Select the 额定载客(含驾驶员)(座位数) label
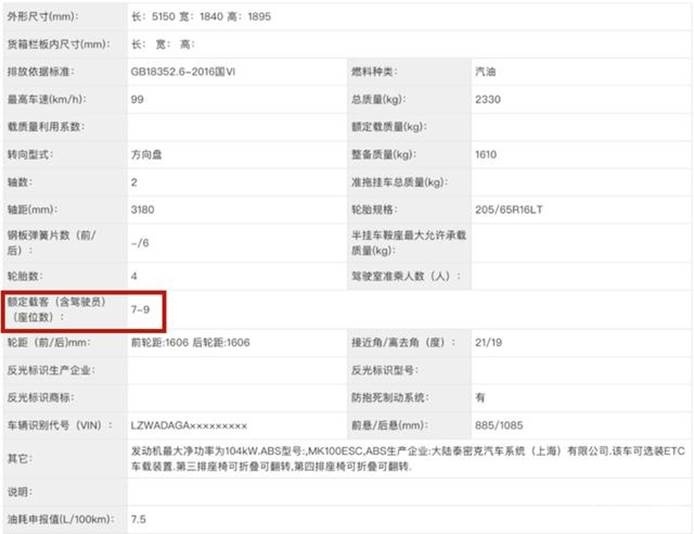The height and width of the screenshot is (534, 694). (57, 309)
